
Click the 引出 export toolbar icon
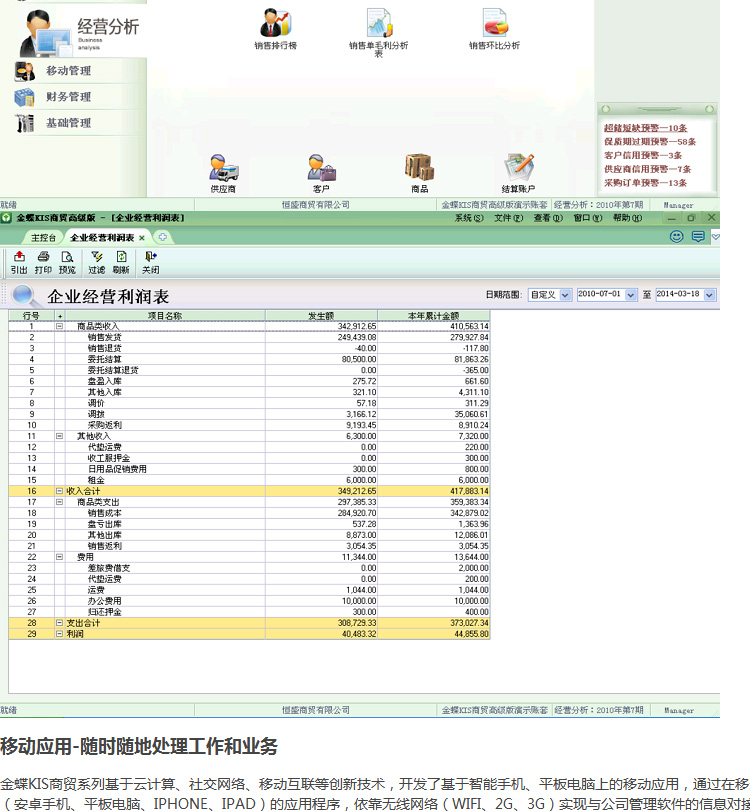[19, 256]
